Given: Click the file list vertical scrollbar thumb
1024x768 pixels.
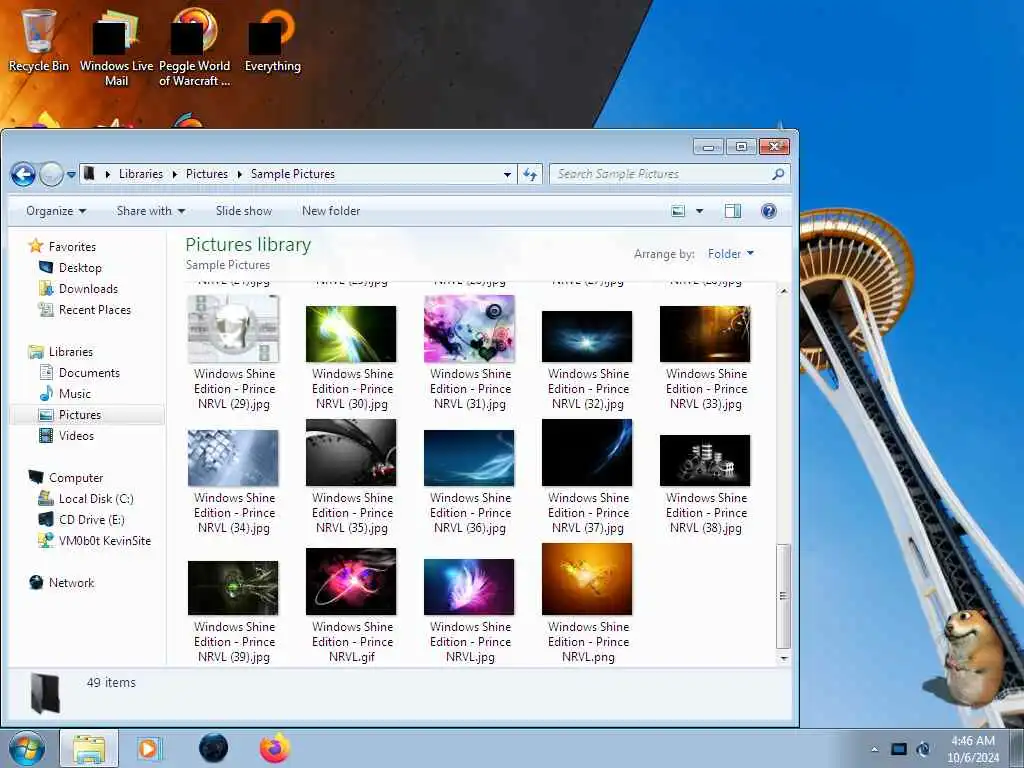Looking at the screenshot, I should (784, 596).
